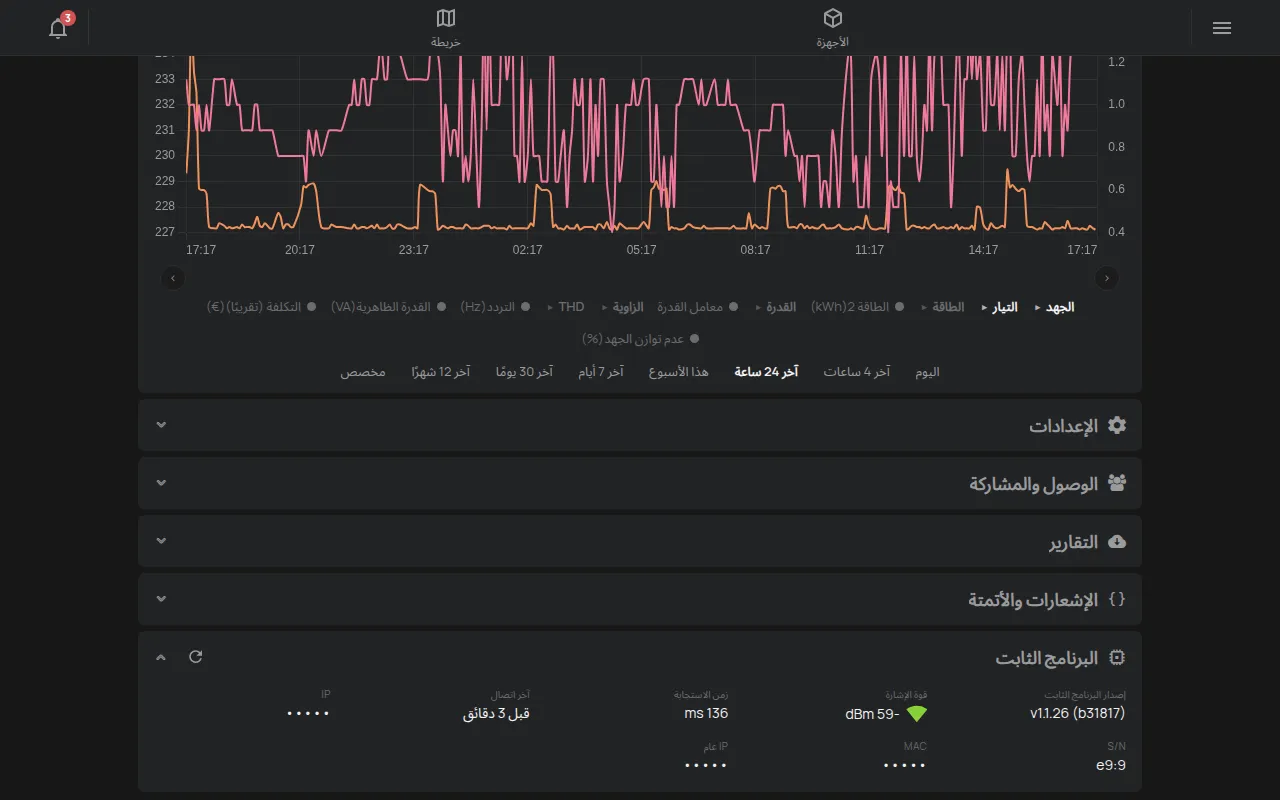
Task: Click the 136 ms response time value
Action: tap(706, 714)
